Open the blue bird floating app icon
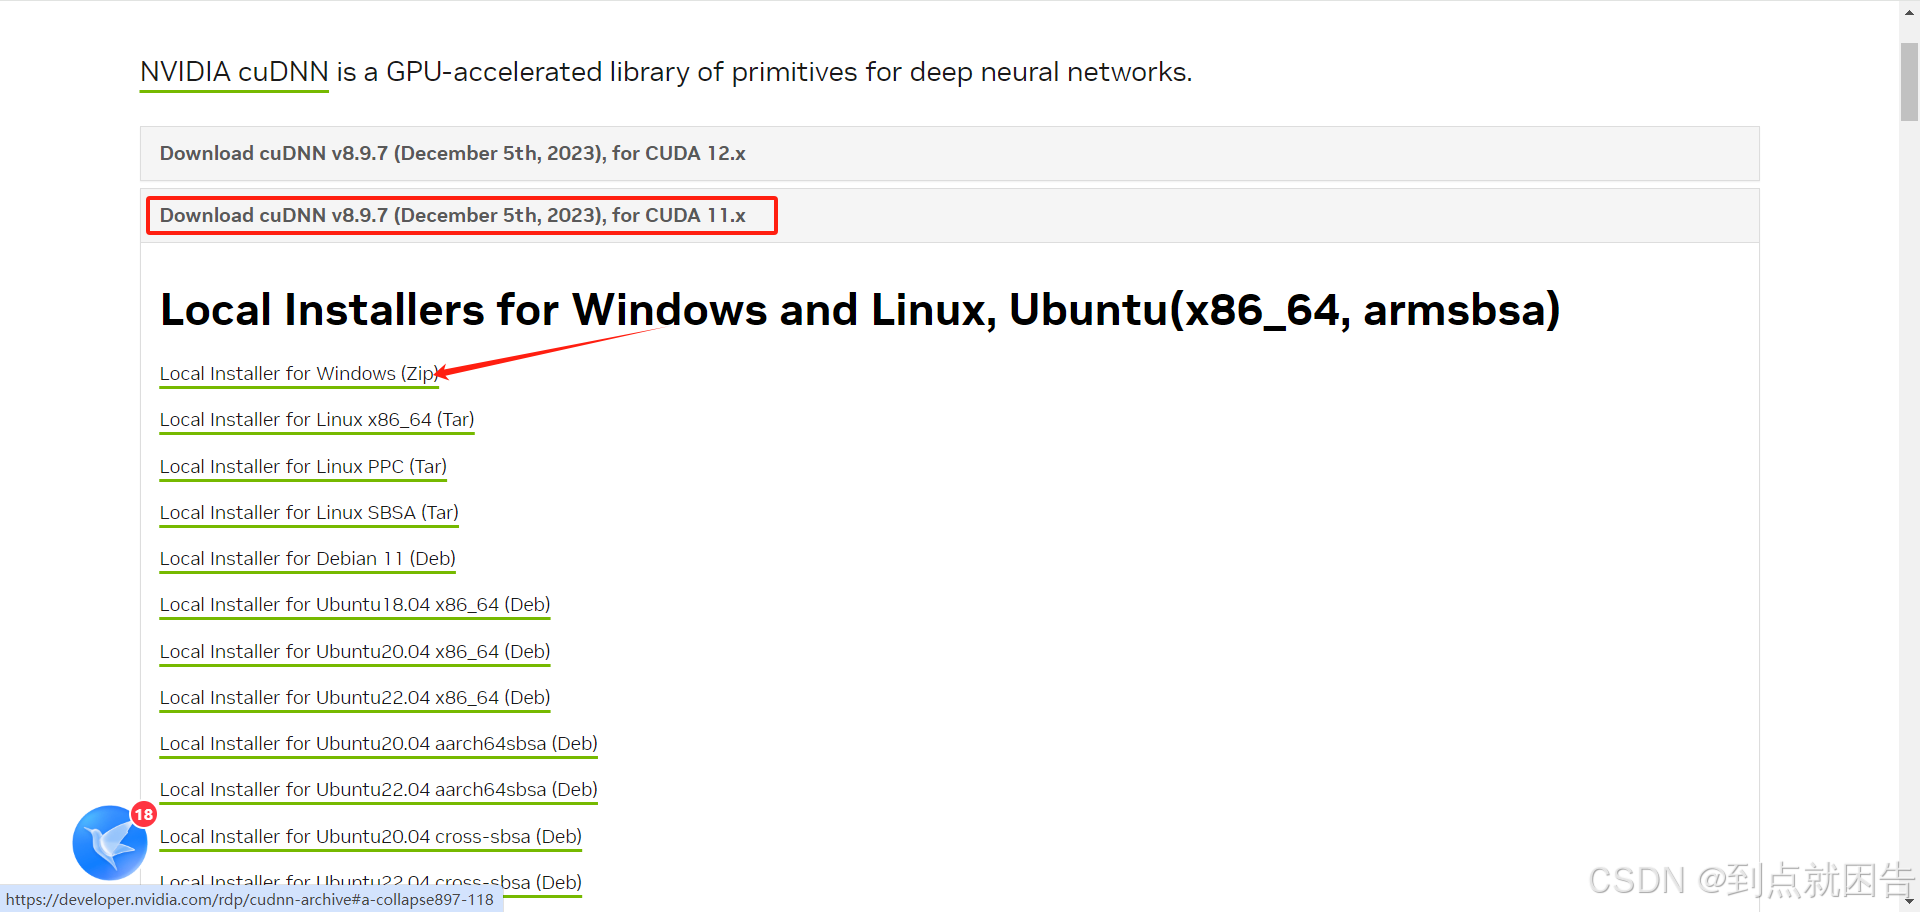Screen dimensions: 1920x912 tap(110, 843)
